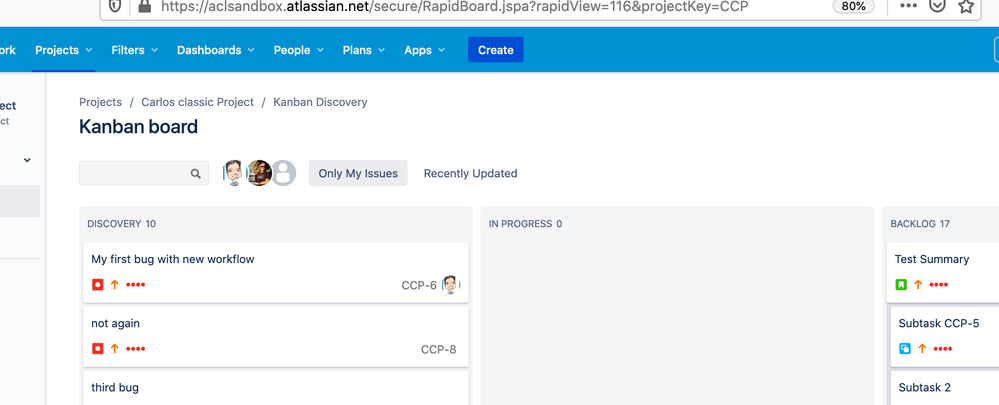Click red dots indicator on CCP-6 card
The width and height of the screenshot is (999, 405).
[136, 285]
